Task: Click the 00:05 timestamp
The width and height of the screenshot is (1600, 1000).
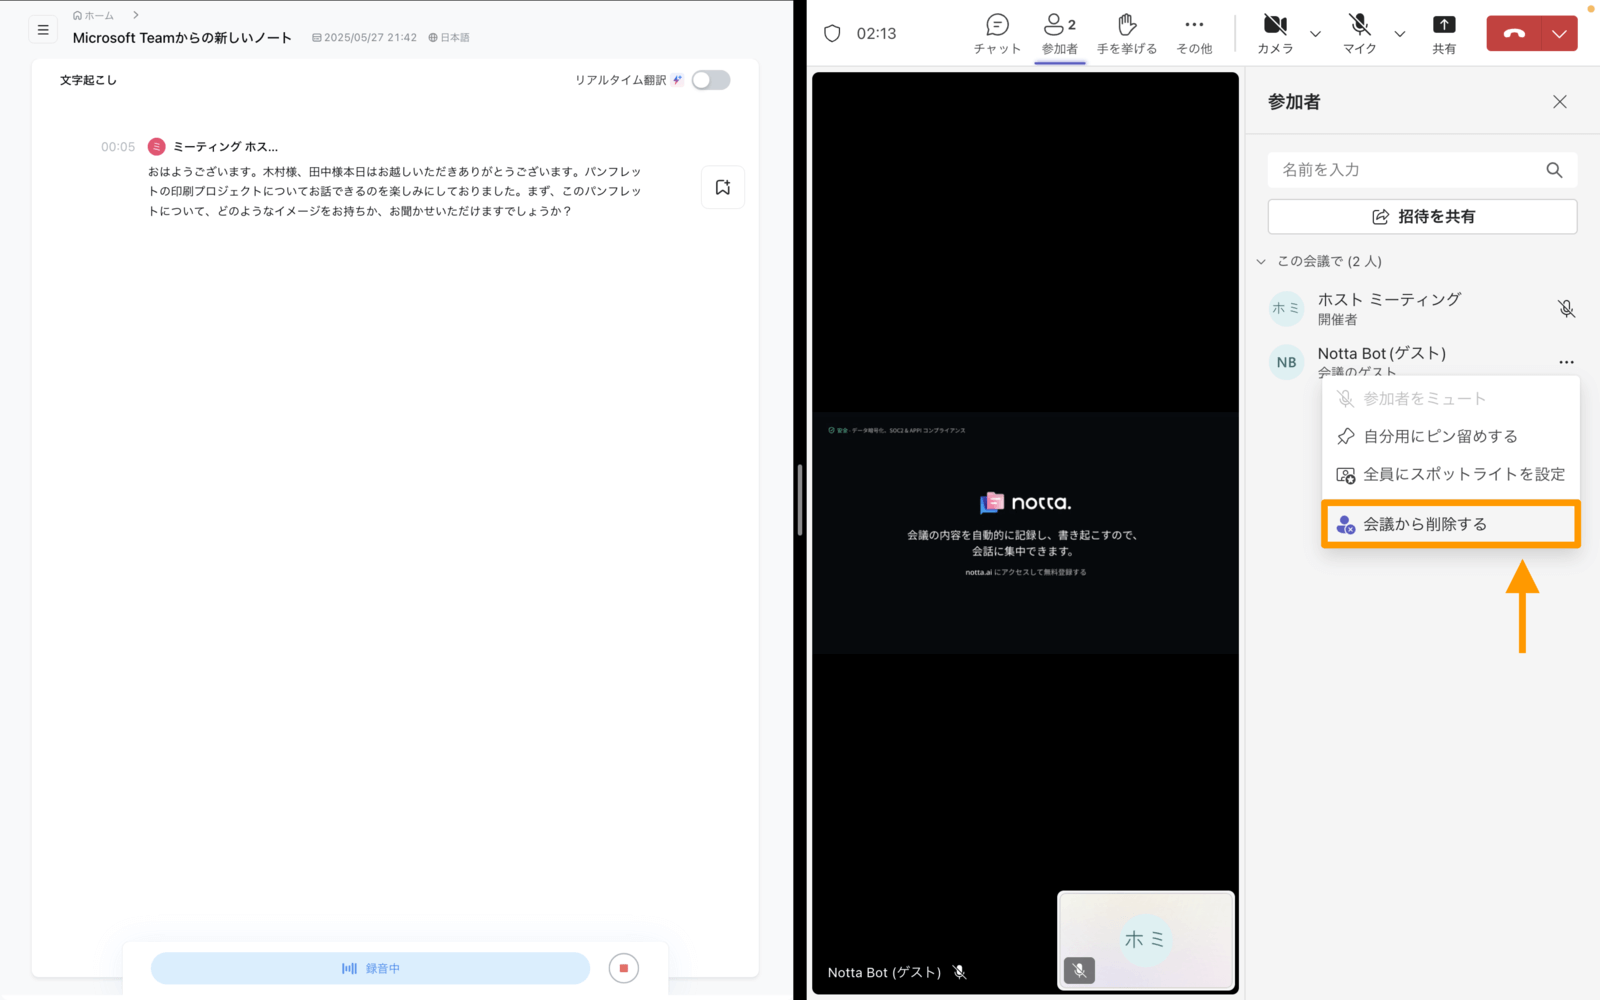Action: [x=118, y=147]
